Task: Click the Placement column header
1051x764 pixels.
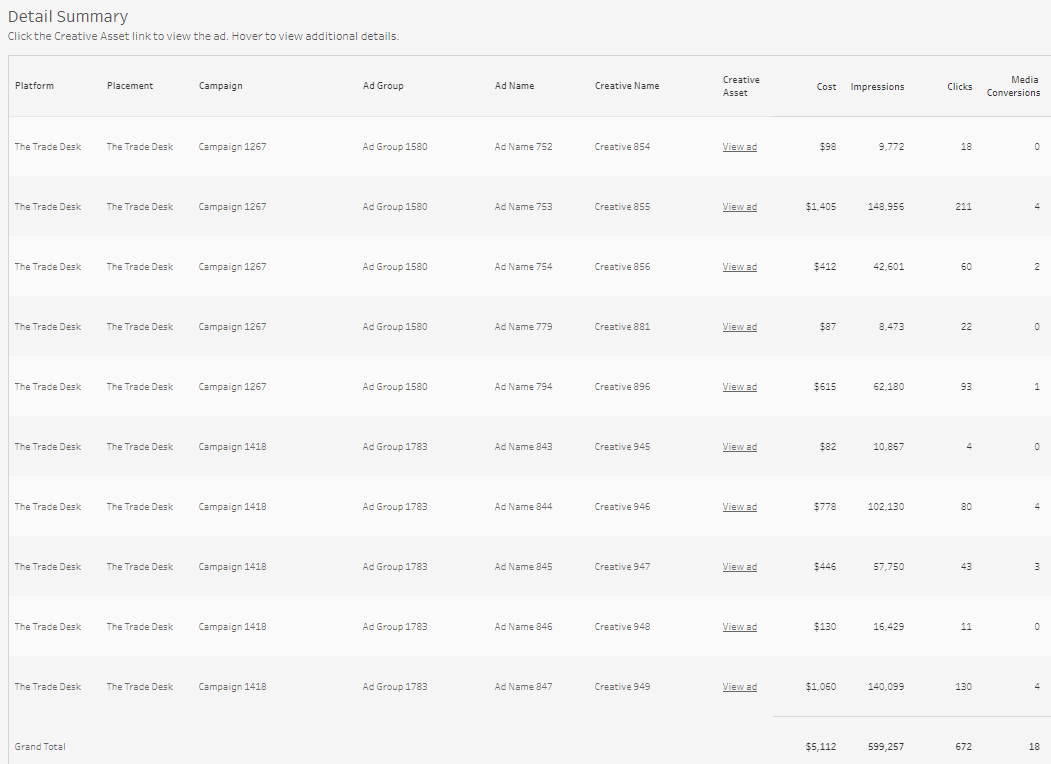Action: 130,86
